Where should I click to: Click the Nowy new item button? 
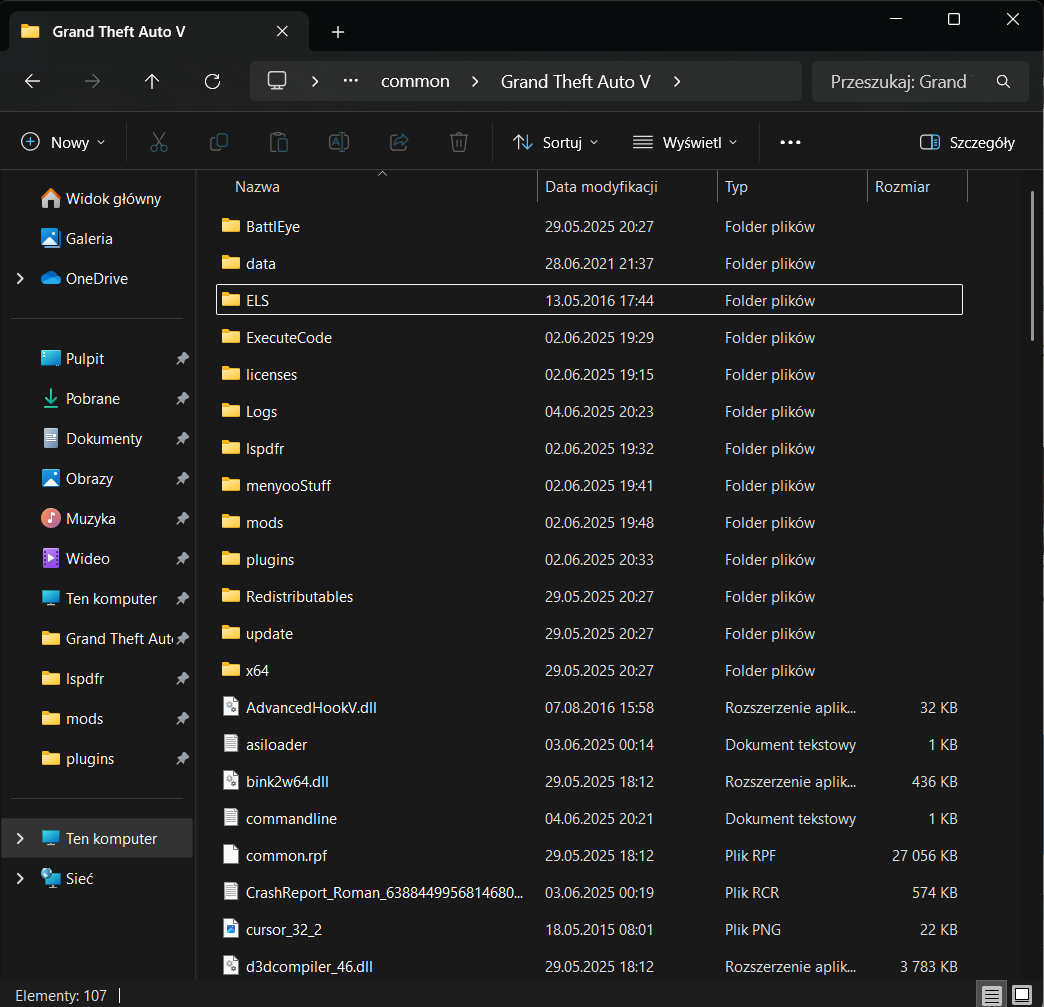point(63,142)
